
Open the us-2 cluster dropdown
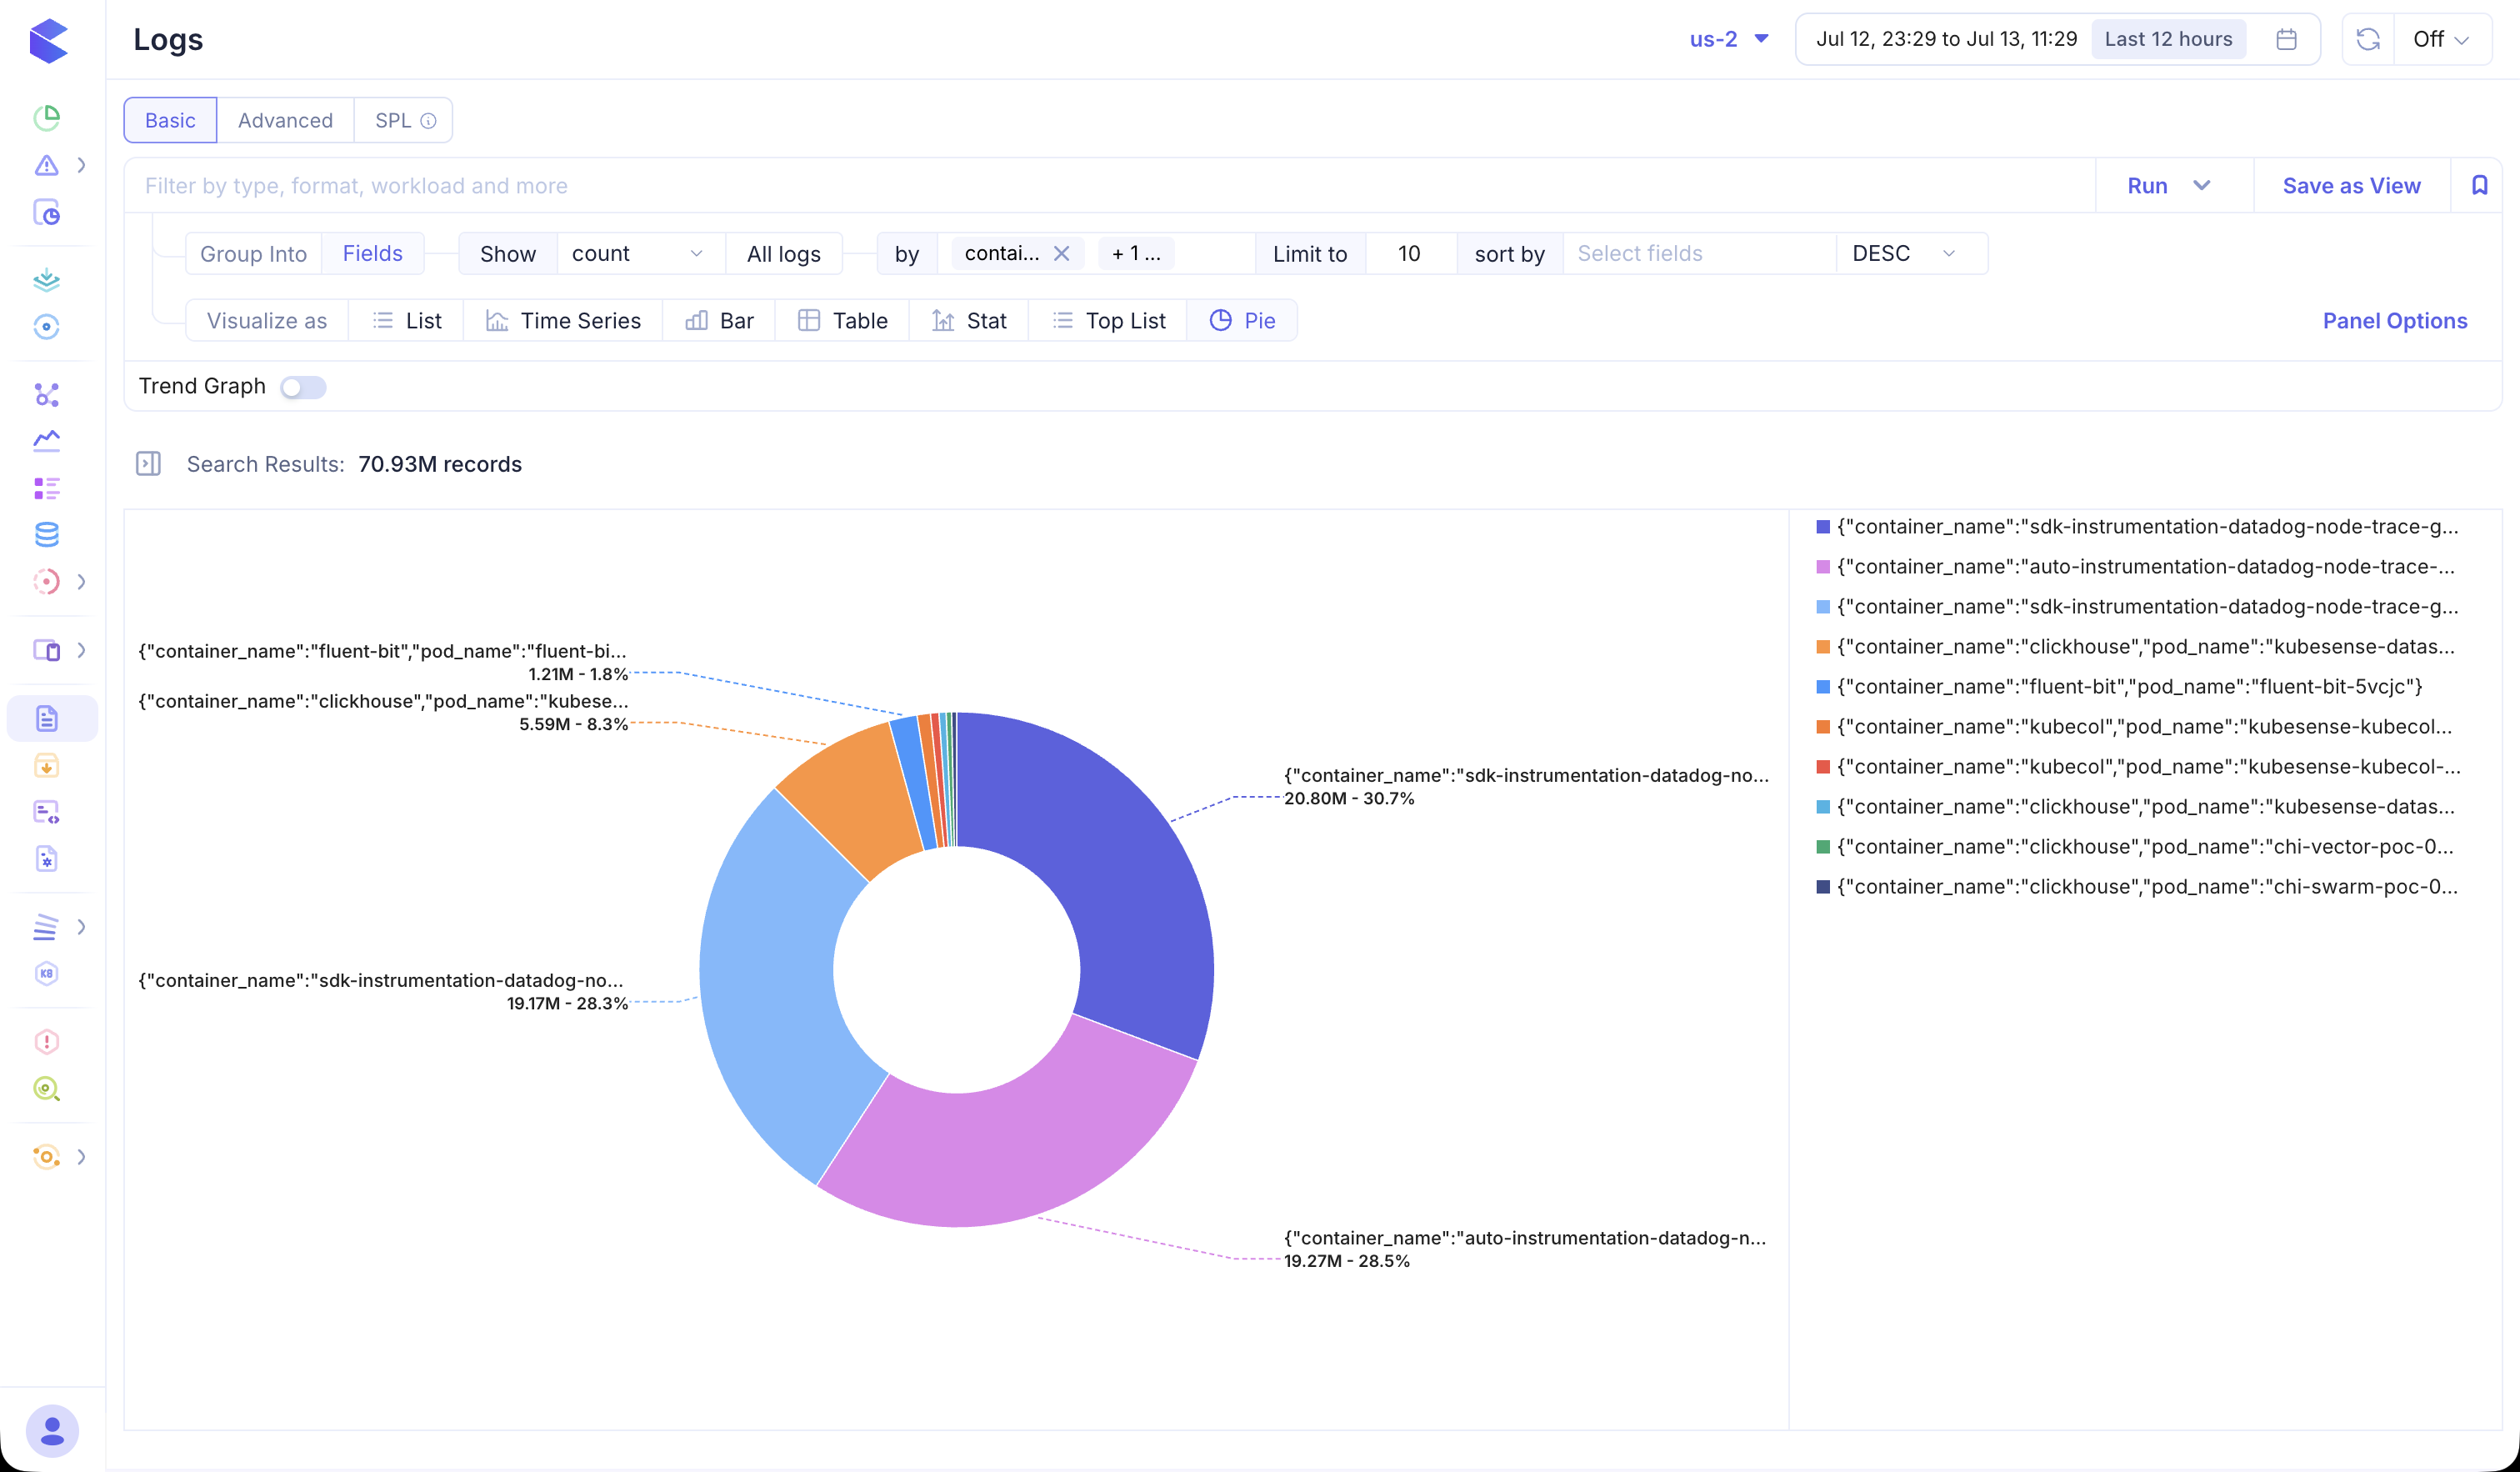1729,39
